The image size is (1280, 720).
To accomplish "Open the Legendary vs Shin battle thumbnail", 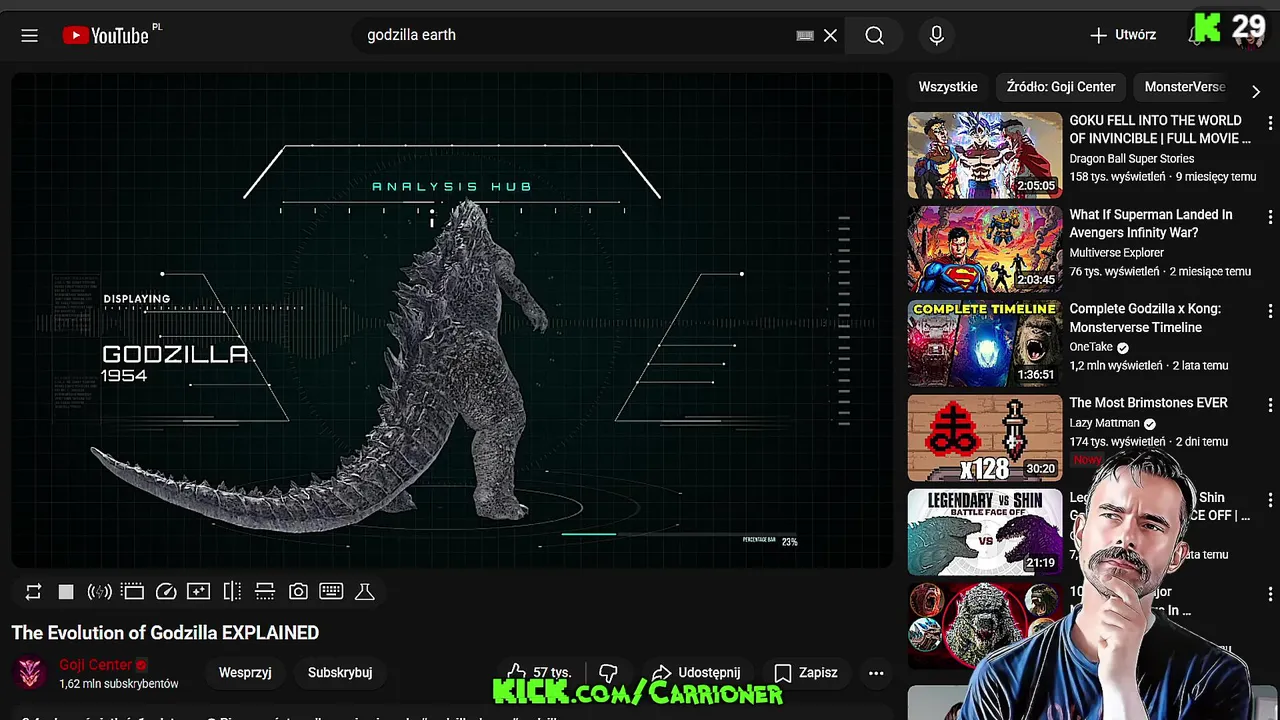I will (x=985, y=532).
